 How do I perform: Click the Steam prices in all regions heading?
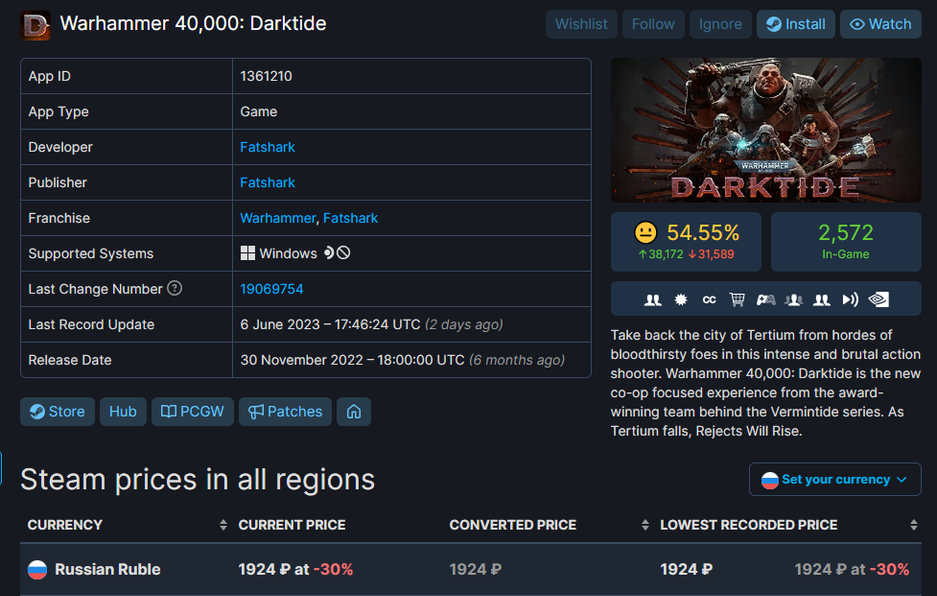pos(198,479)
